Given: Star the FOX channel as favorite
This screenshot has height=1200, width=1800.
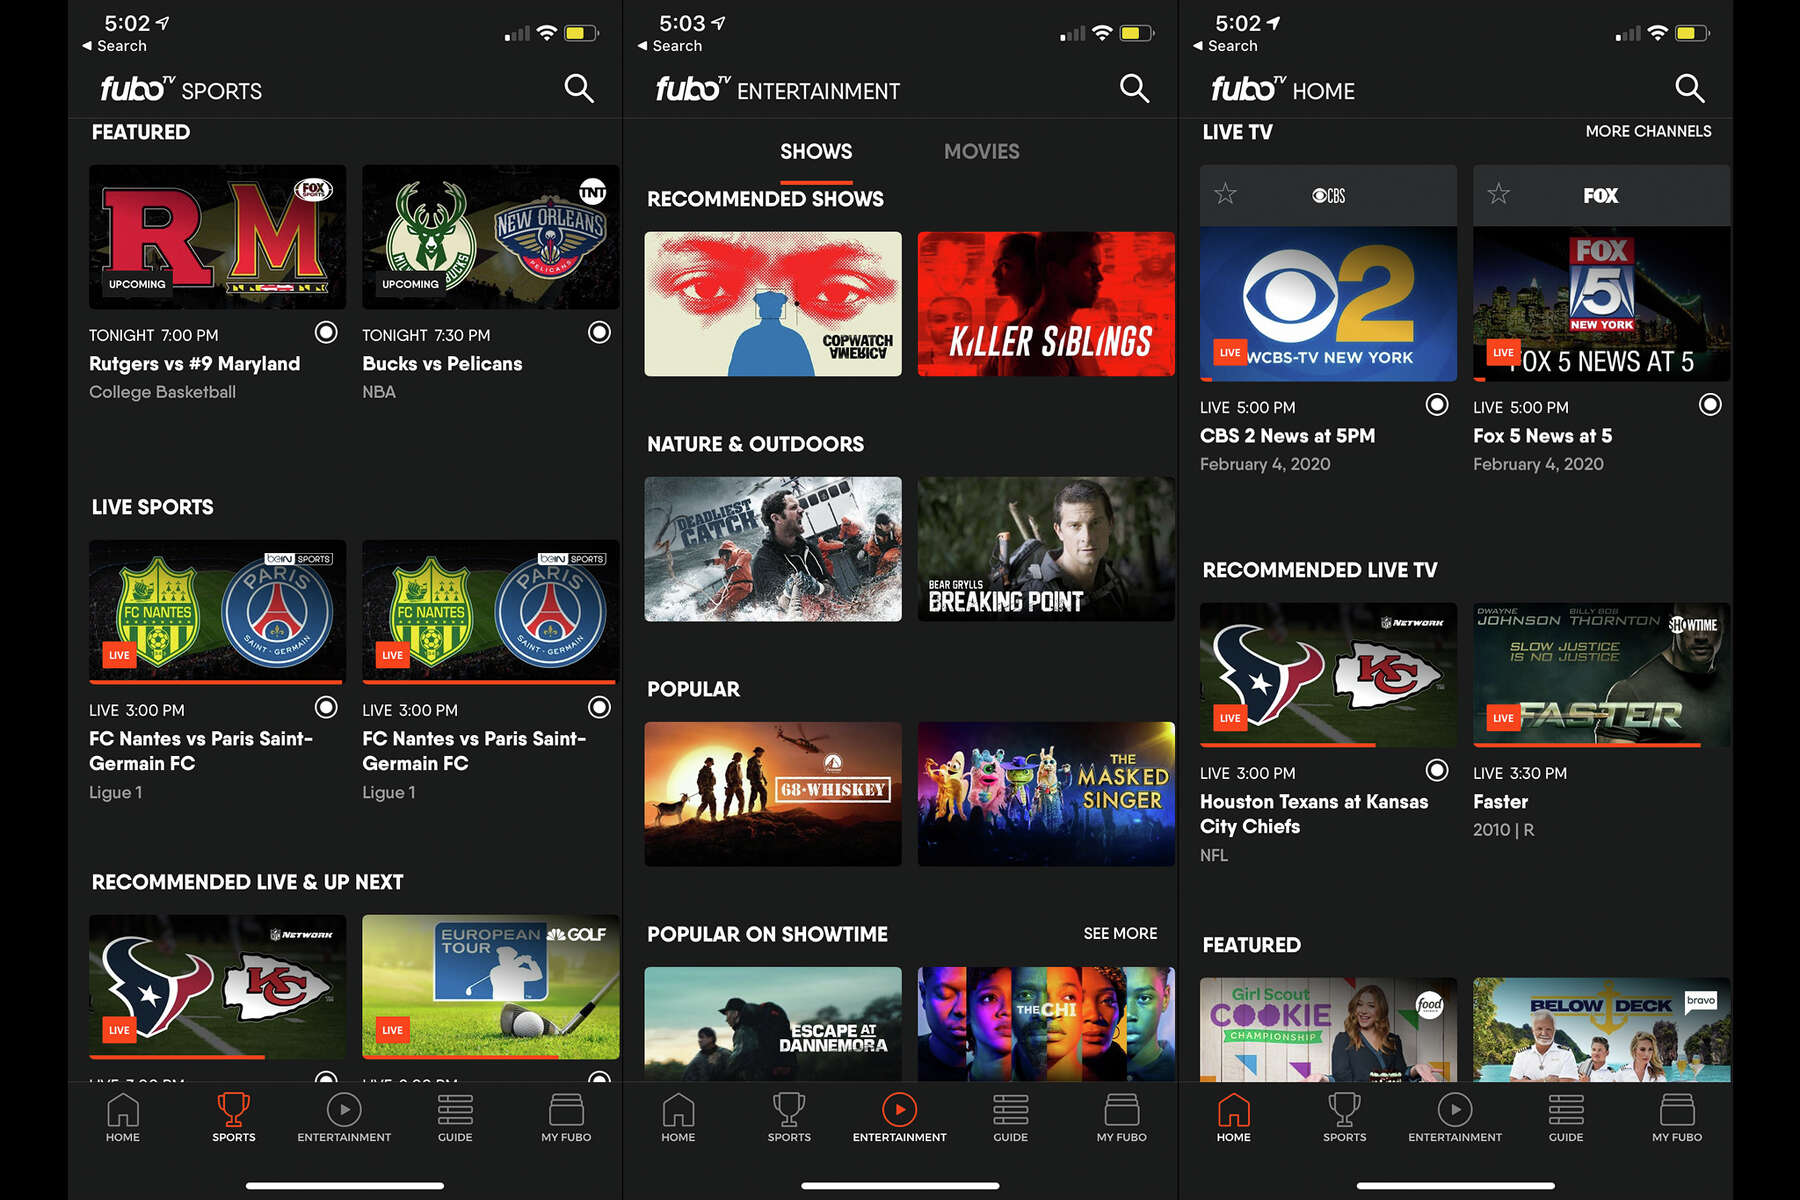Looking at the screenshot, I should (x=1498, y=194).
